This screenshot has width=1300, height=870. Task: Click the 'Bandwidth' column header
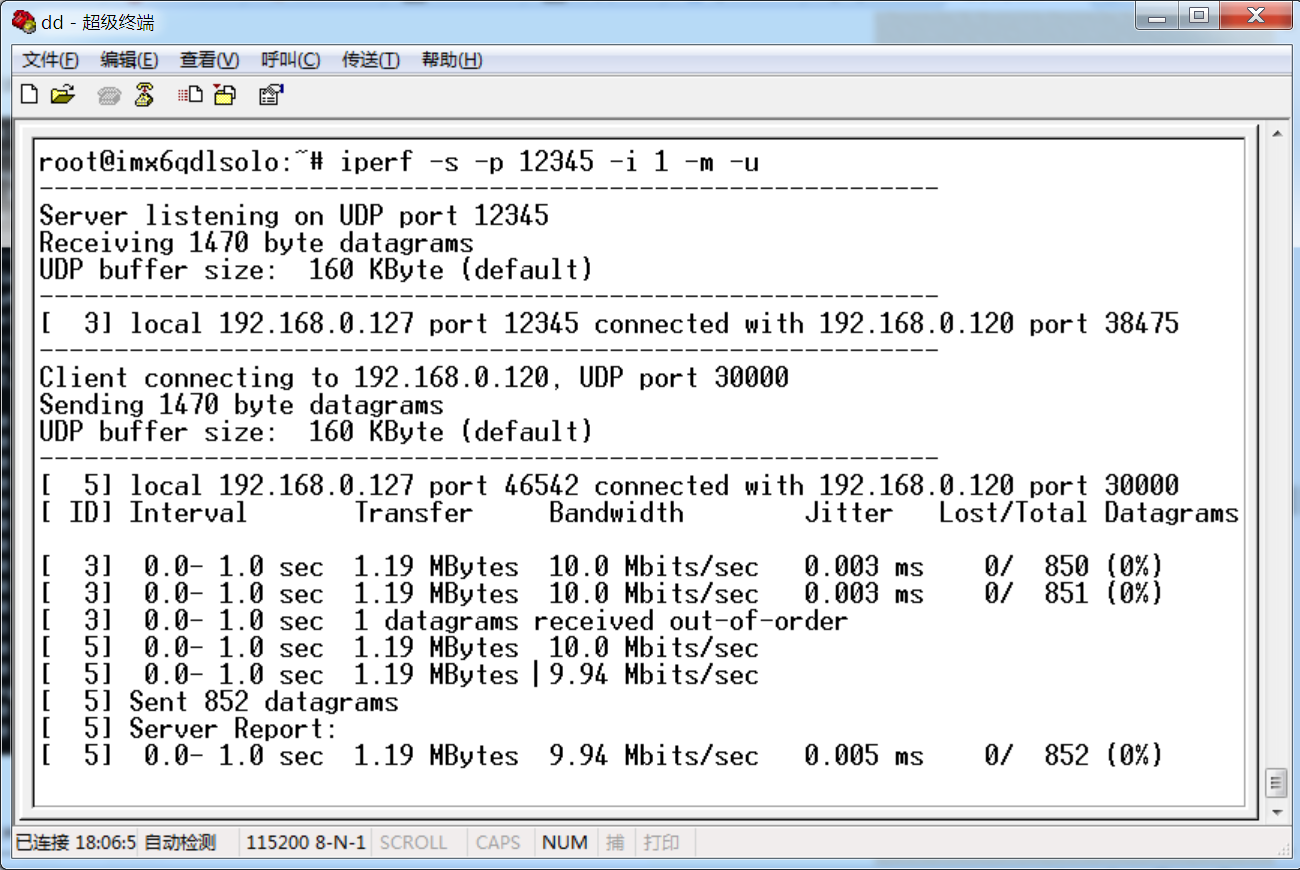pos(616,513)
